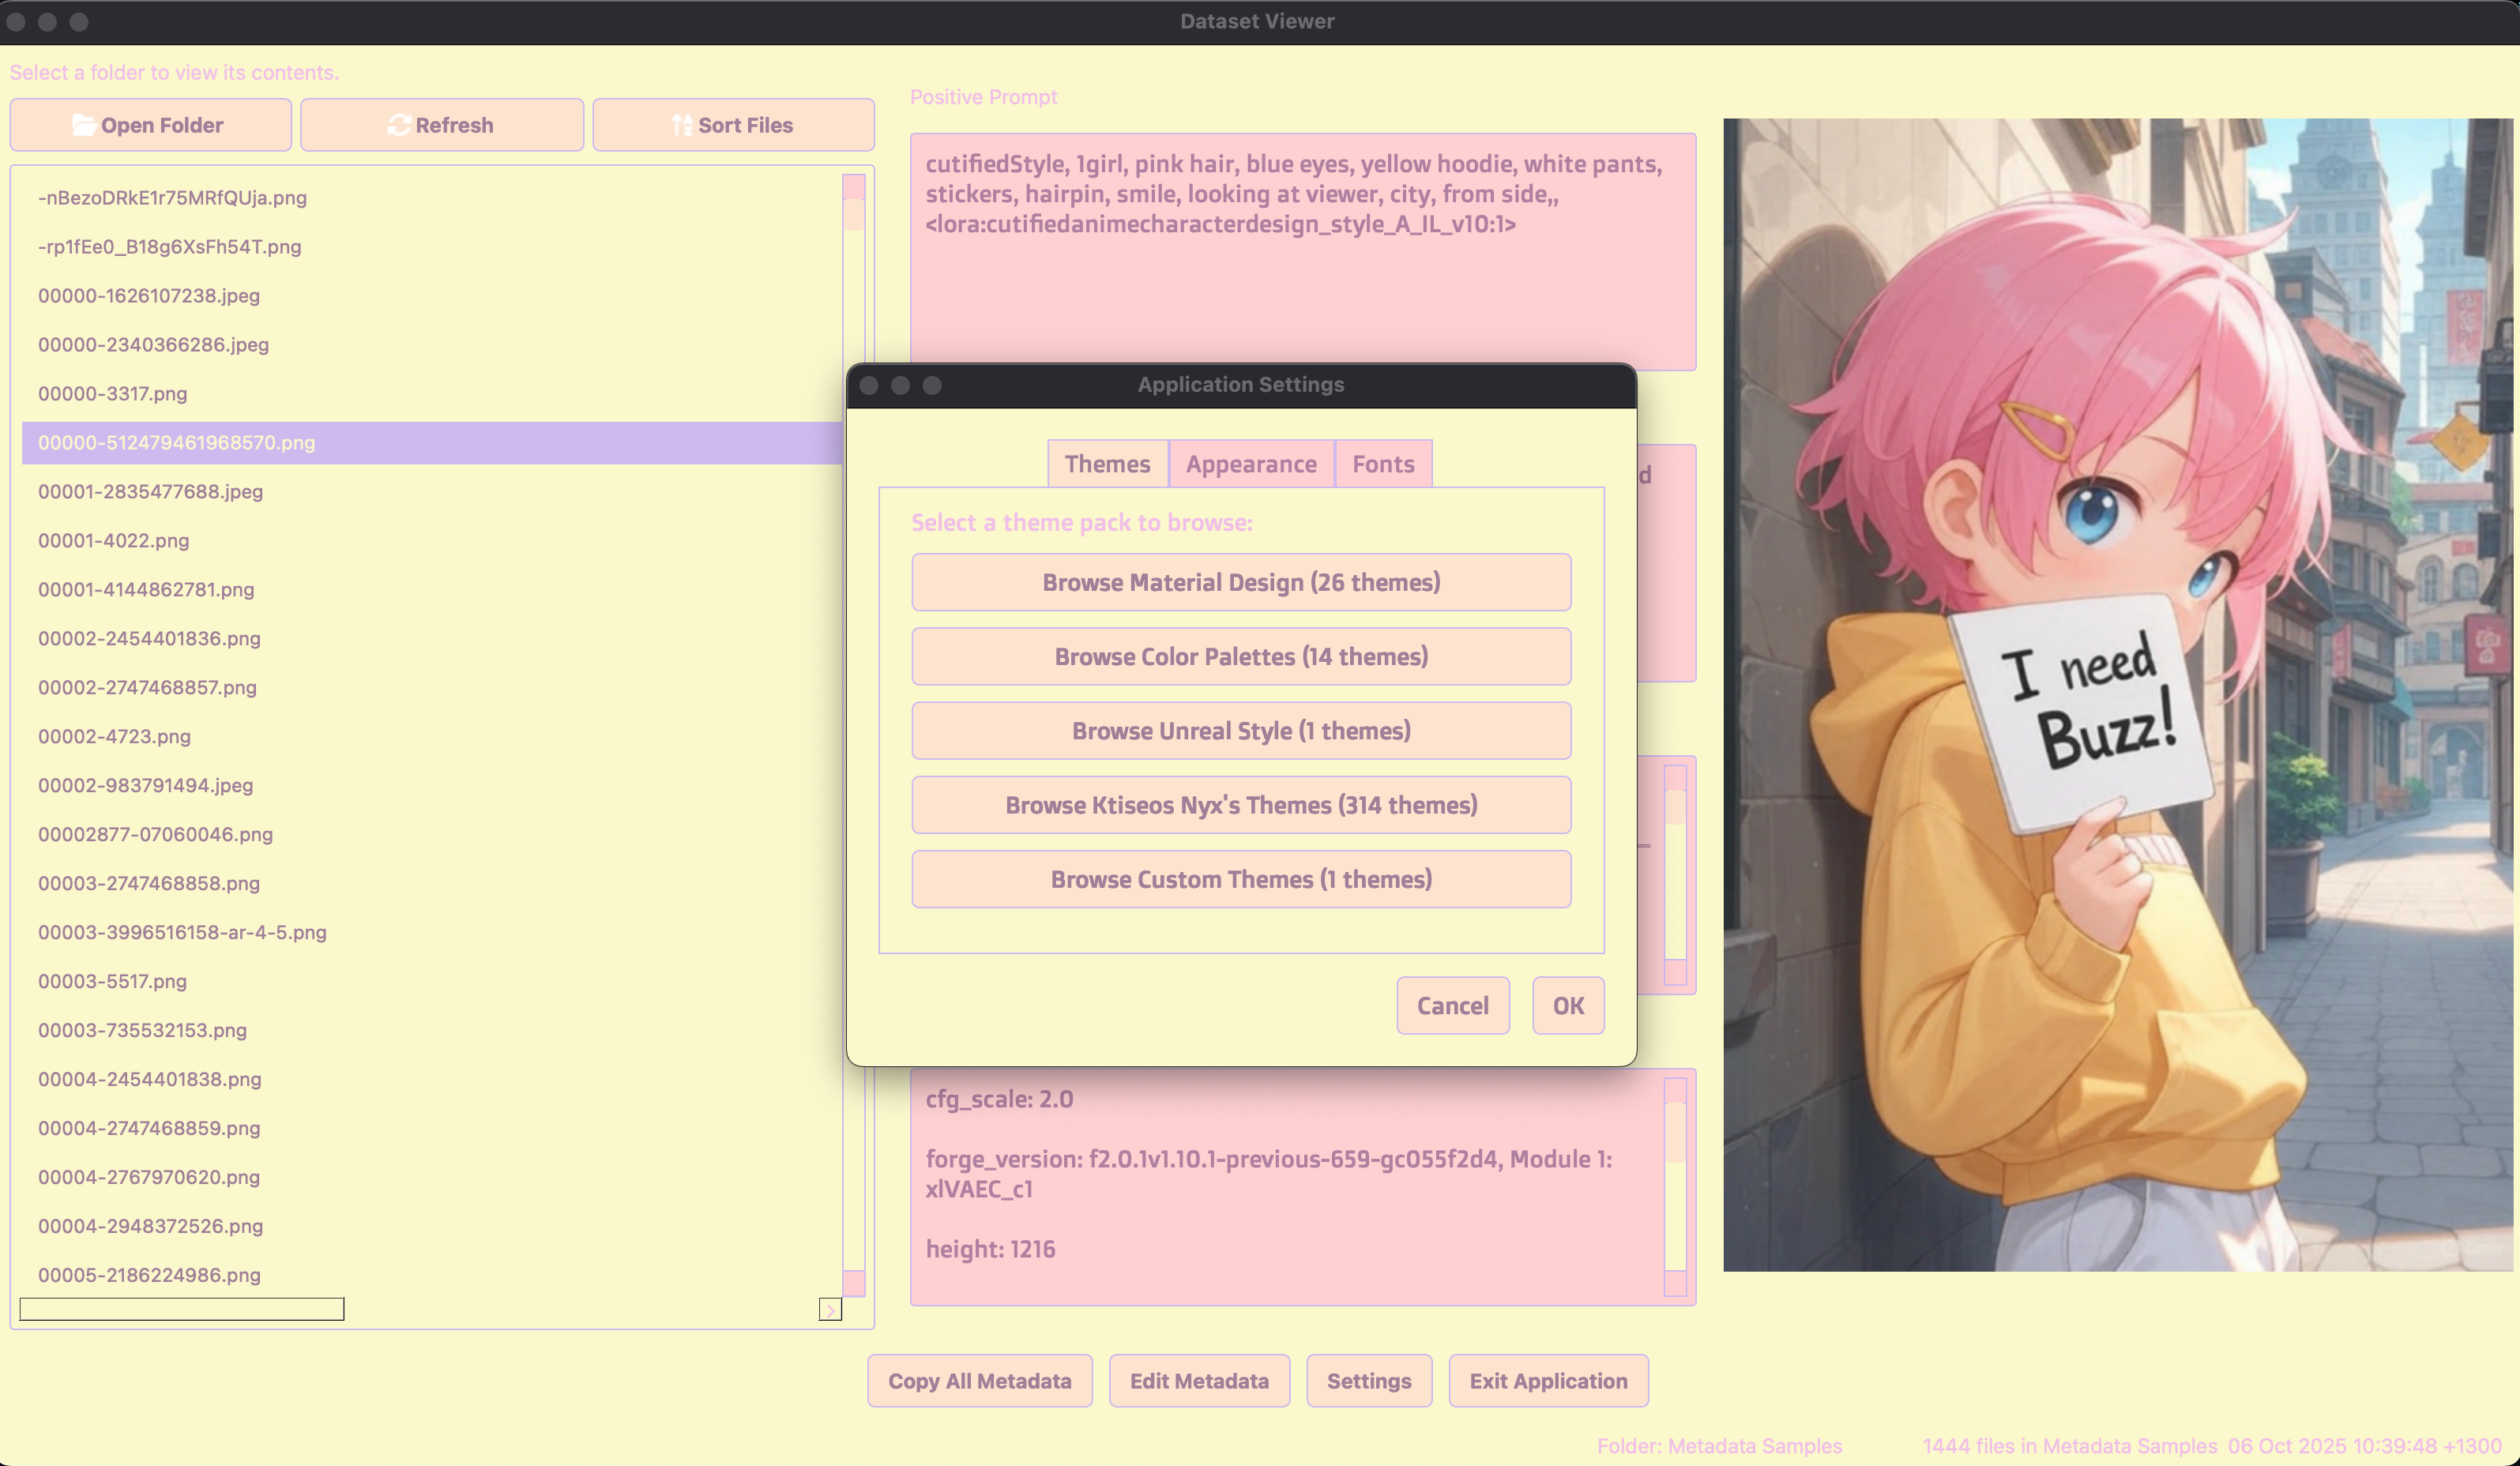Open Ktiseos Nyx's Themes pack

point(1240,805)
